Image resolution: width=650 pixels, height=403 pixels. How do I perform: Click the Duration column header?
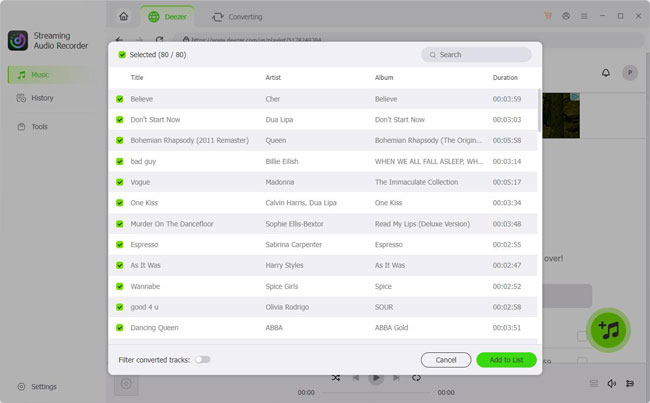(x=505, y=78)
